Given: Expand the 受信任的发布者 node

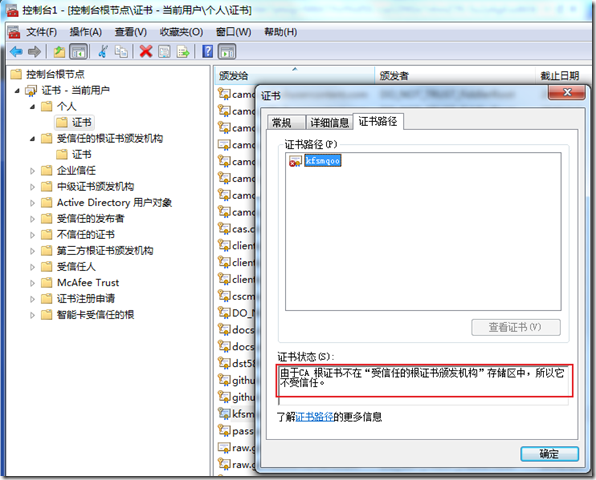Looking at the screenshot, I should 33,219.
